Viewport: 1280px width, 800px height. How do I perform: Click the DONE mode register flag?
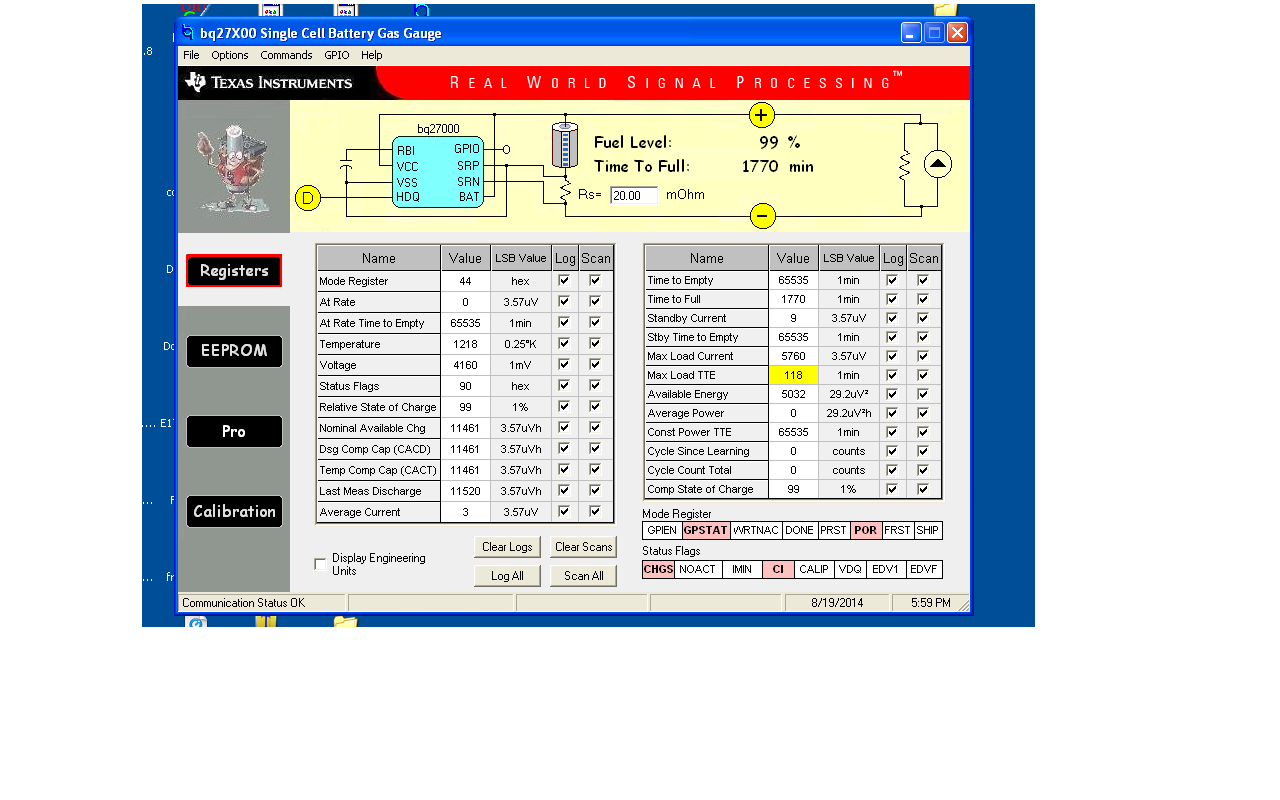click(800, 531)
